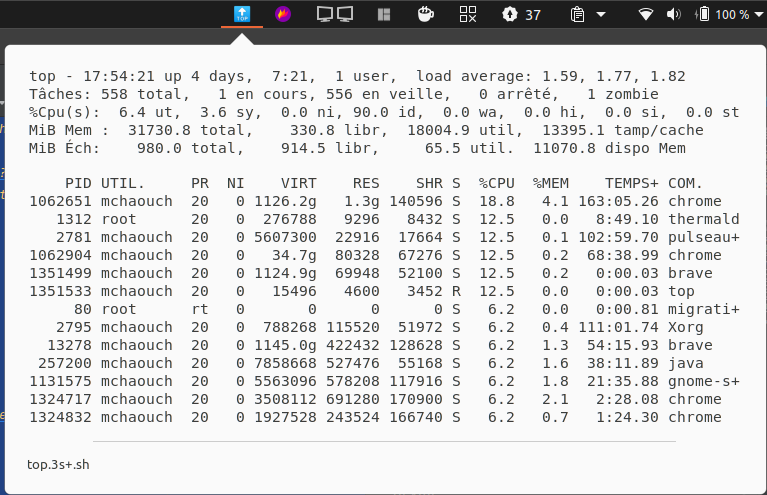This screenshot has height=495, width=767.
Task: Click the thermald process row PID 1312
Action: pyautogui.click(x=384, y=219)
